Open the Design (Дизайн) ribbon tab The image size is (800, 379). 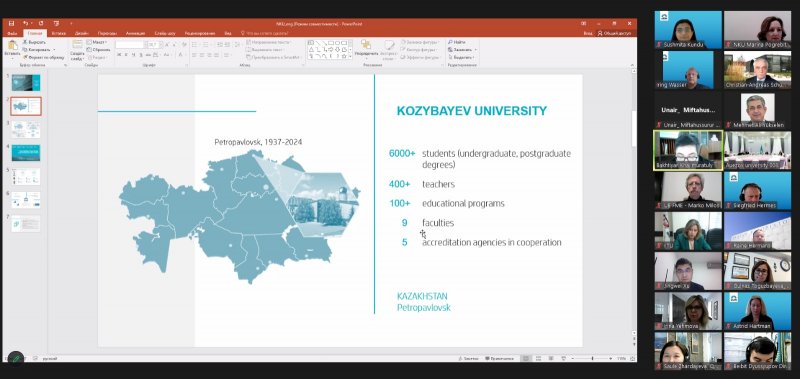pos(82,33)
